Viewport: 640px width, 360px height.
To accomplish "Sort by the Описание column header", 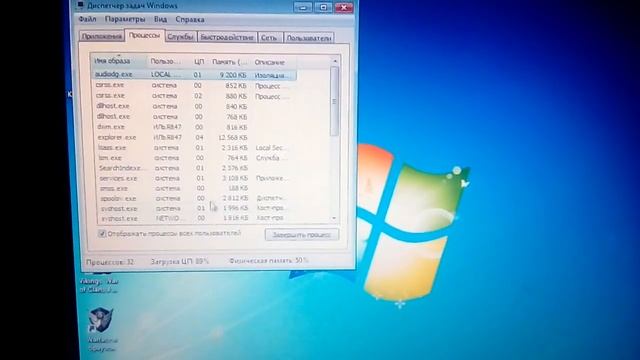I will point(273,62).
